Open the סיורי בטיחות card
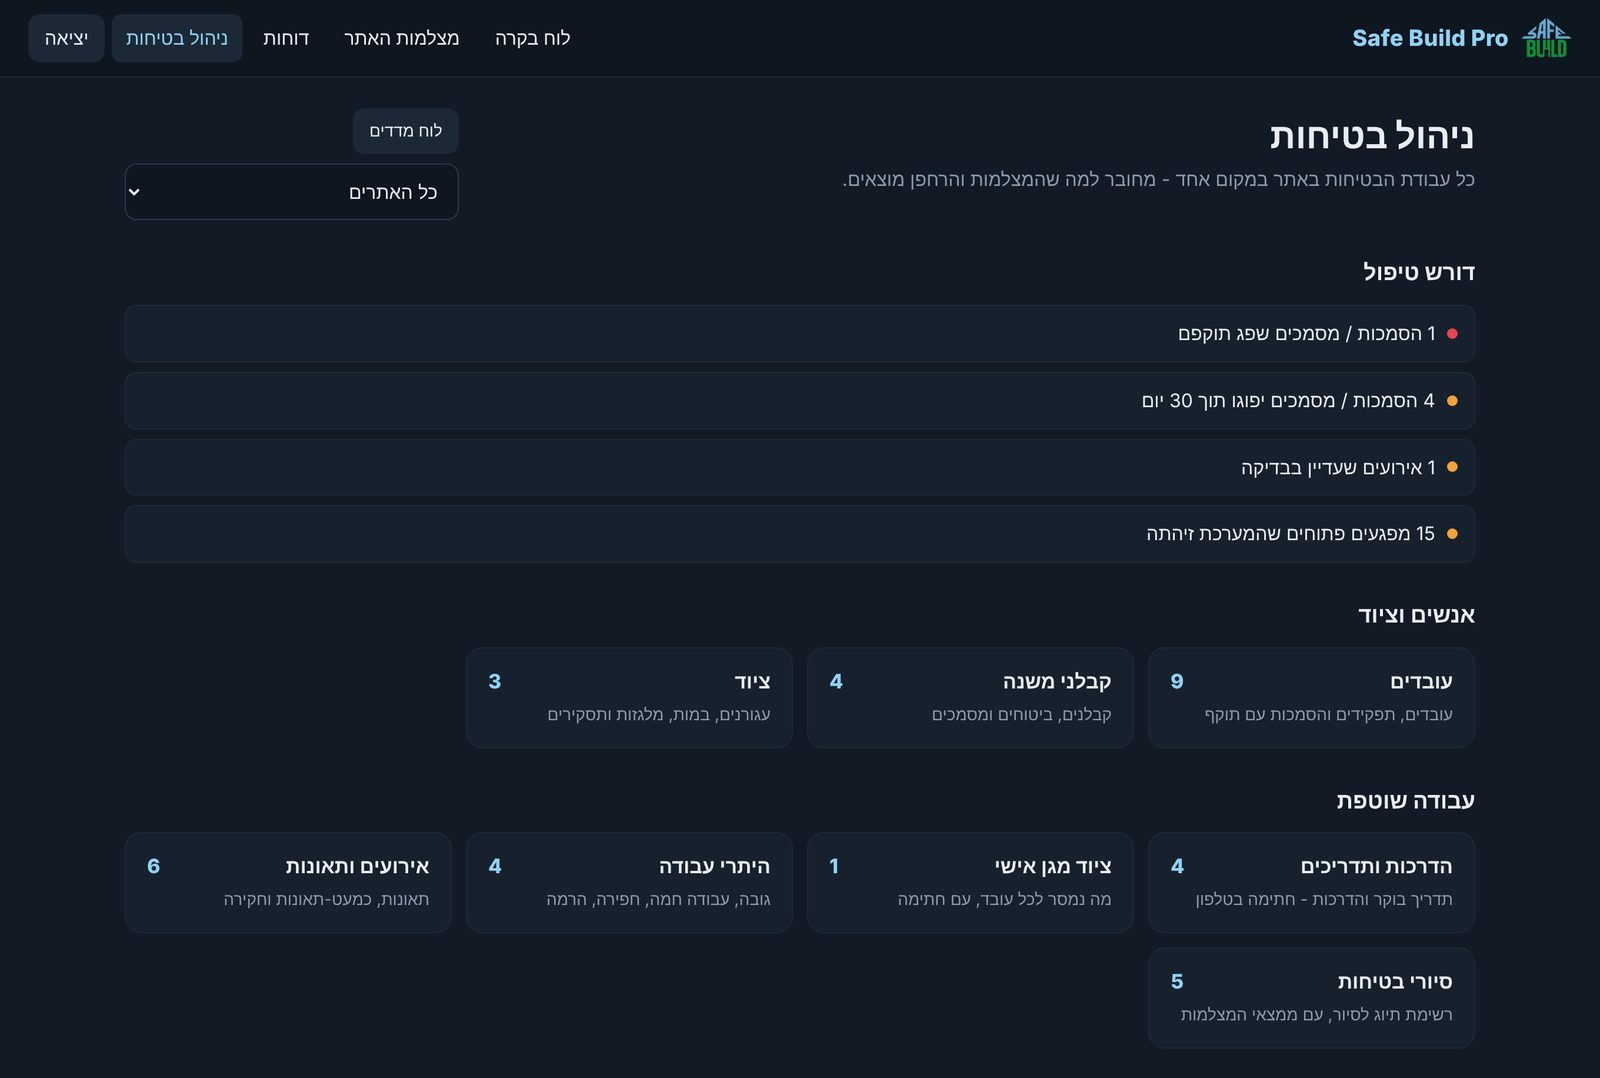The image size is (1600, 1078). coord(1311,997)
